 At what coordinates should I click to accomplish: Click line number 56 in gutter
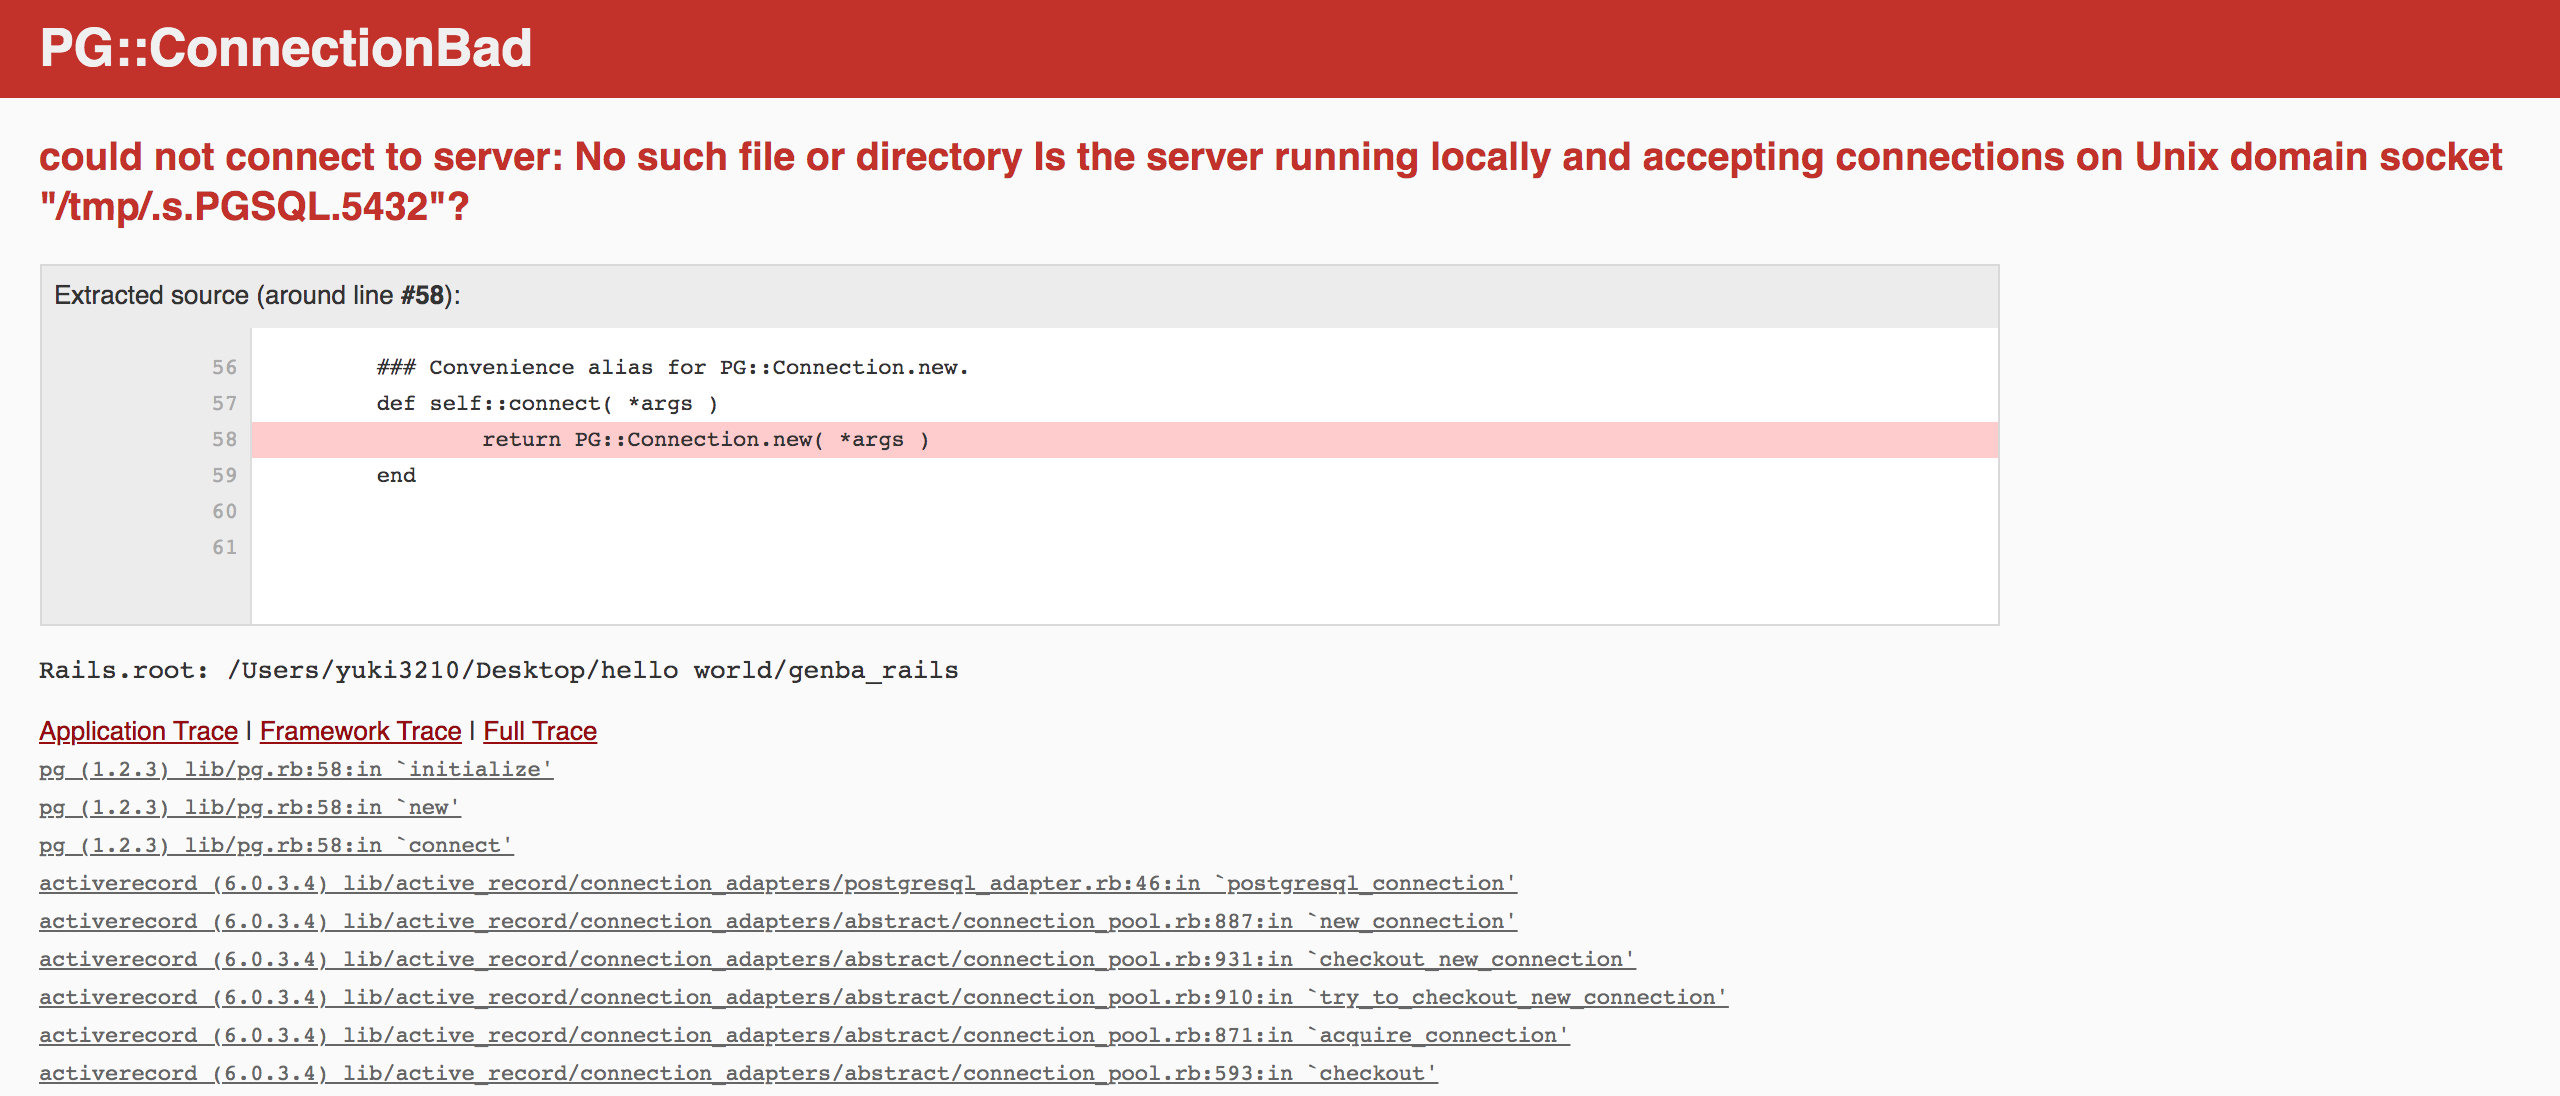point(224,368)
